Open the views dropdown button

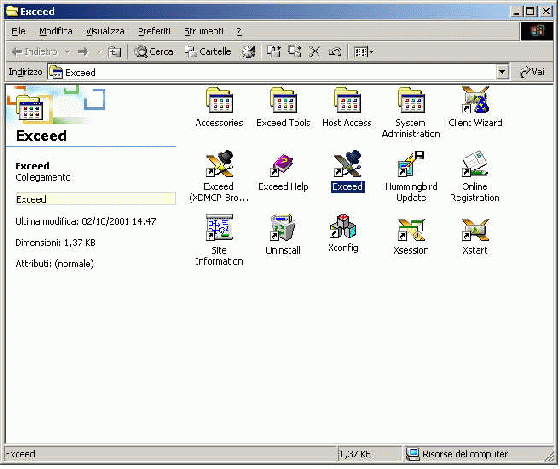[363, 52]
